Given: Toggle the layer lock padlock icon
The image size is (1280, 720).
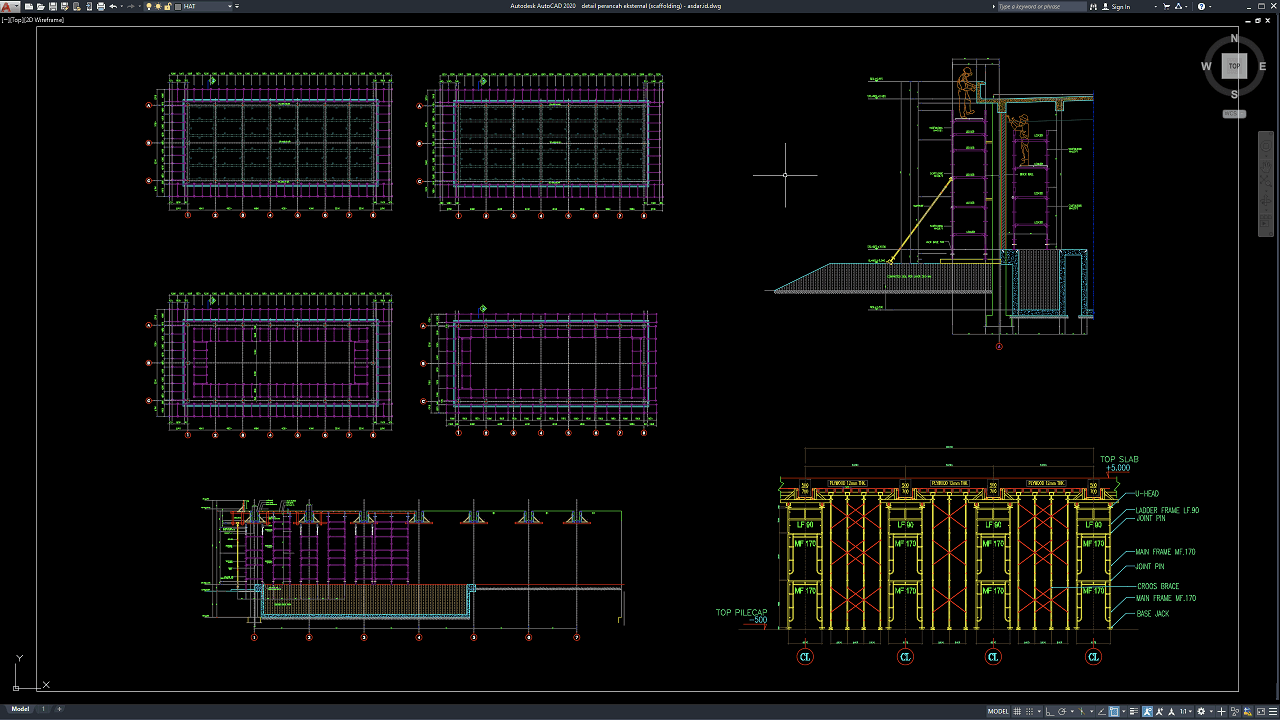Looking at the screenshot, I should [x=168, y=6].
